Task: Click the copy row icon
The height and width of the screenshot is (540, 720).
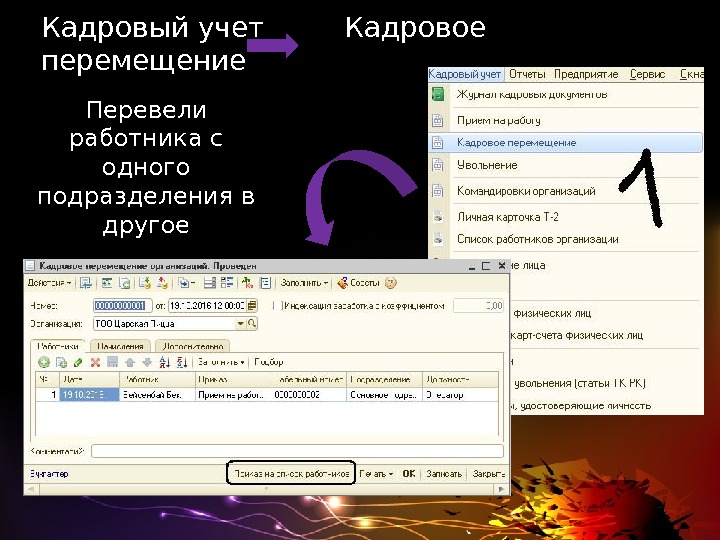Action: tap(61, 362)
